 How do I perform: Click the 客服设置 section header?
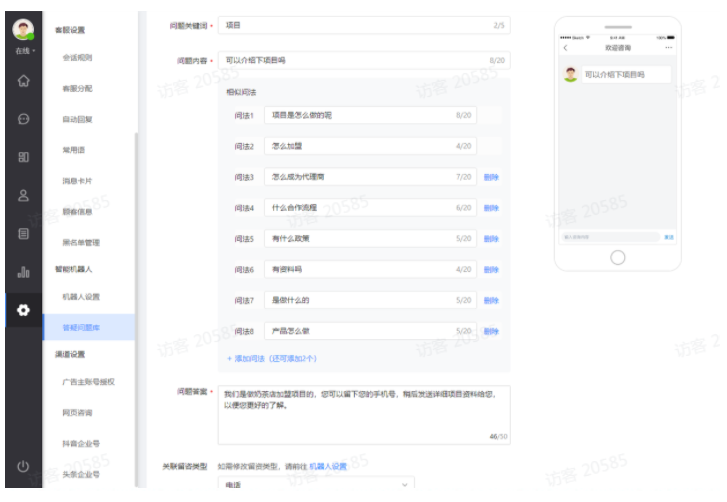click(70, 30)
